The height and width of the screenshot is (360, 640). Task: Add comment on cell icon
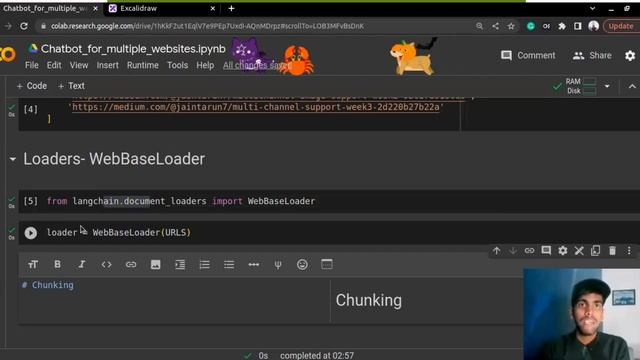[x=546, y=251]
